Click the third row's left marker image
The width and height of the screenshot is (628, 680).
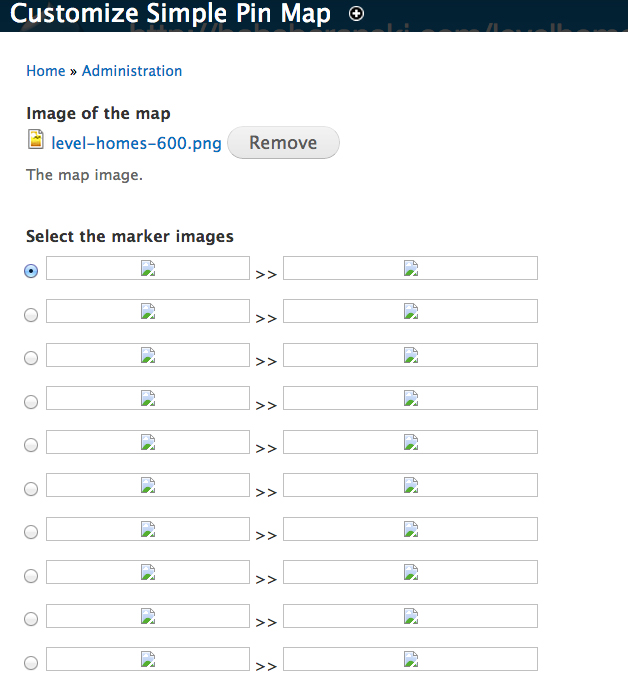(148, 355)
